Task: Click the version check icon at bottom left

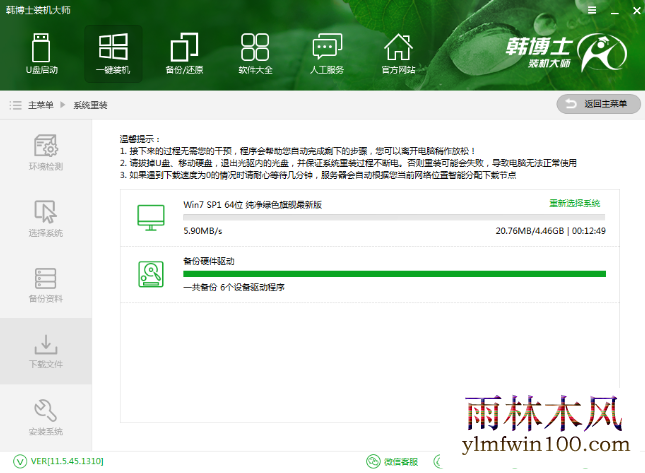Action: coord(20,461)
